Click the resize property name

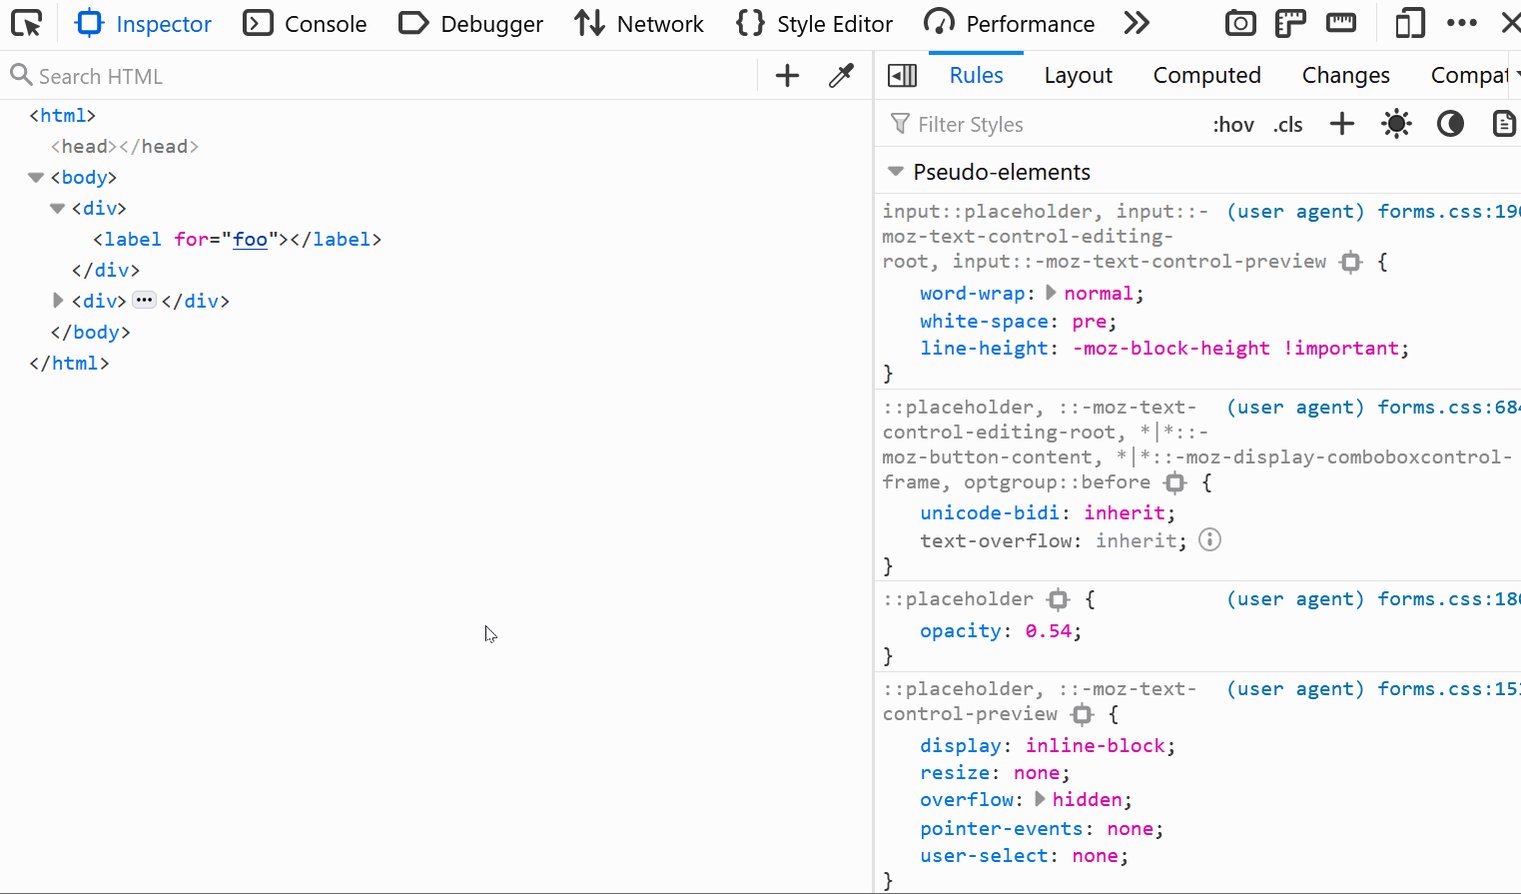[955, 773]
